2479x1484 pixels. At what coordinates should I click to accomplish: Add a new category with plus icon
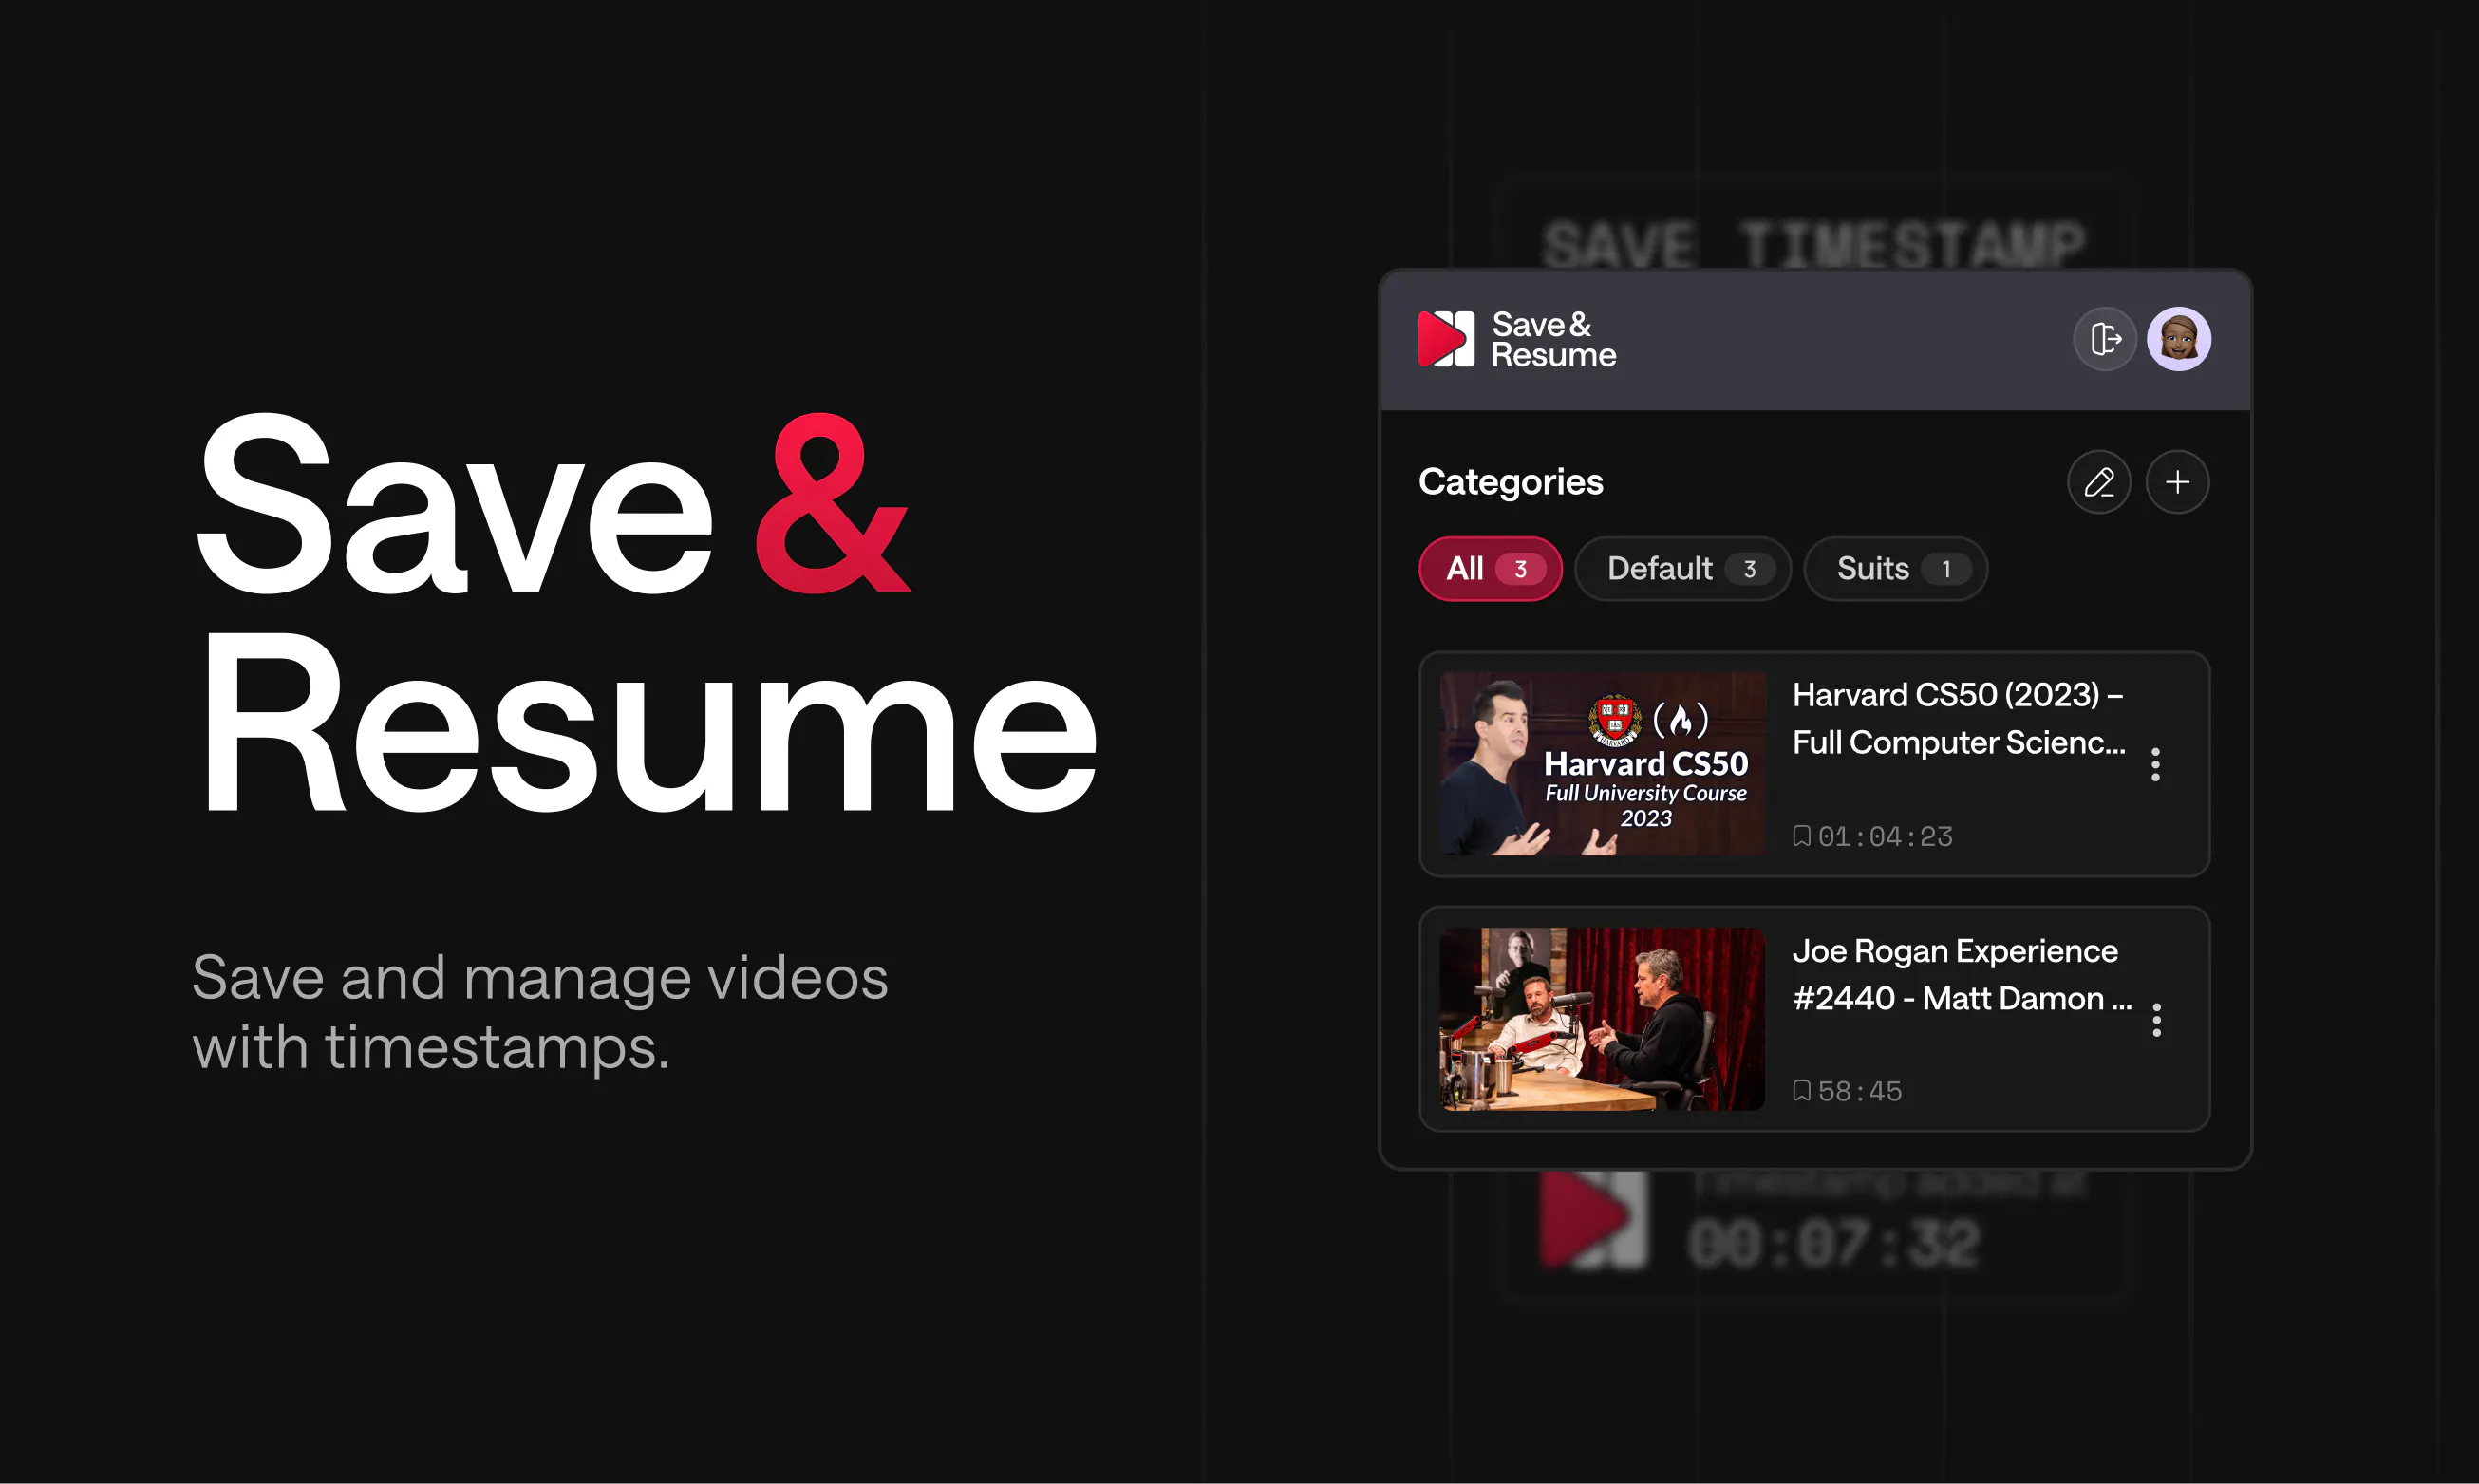(2177, 482)
